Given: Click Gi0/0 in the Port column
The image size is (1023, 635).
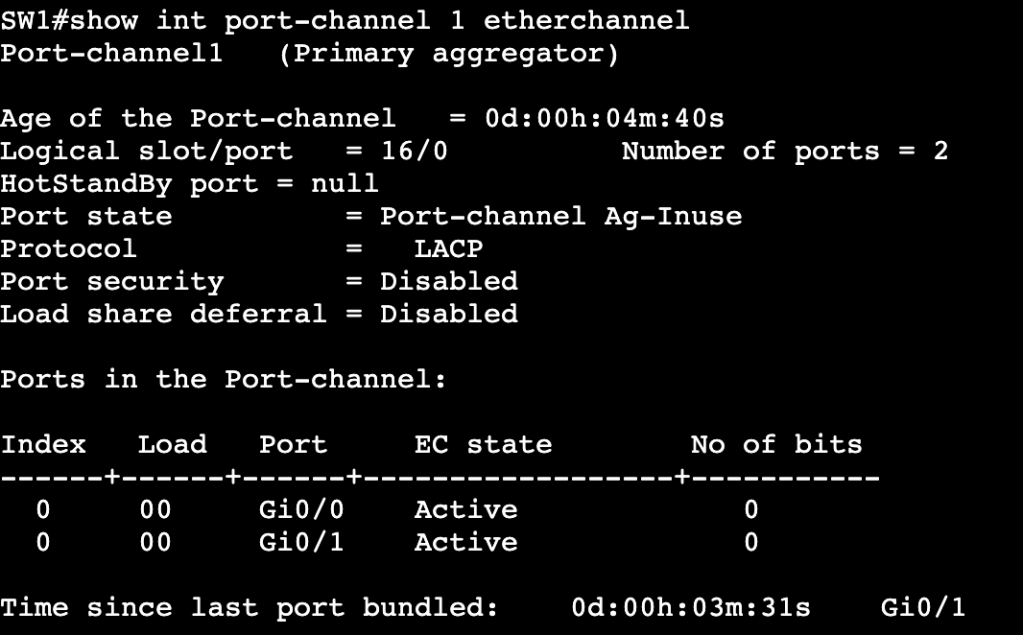Looking at the screenshot, I should [292, 510].
